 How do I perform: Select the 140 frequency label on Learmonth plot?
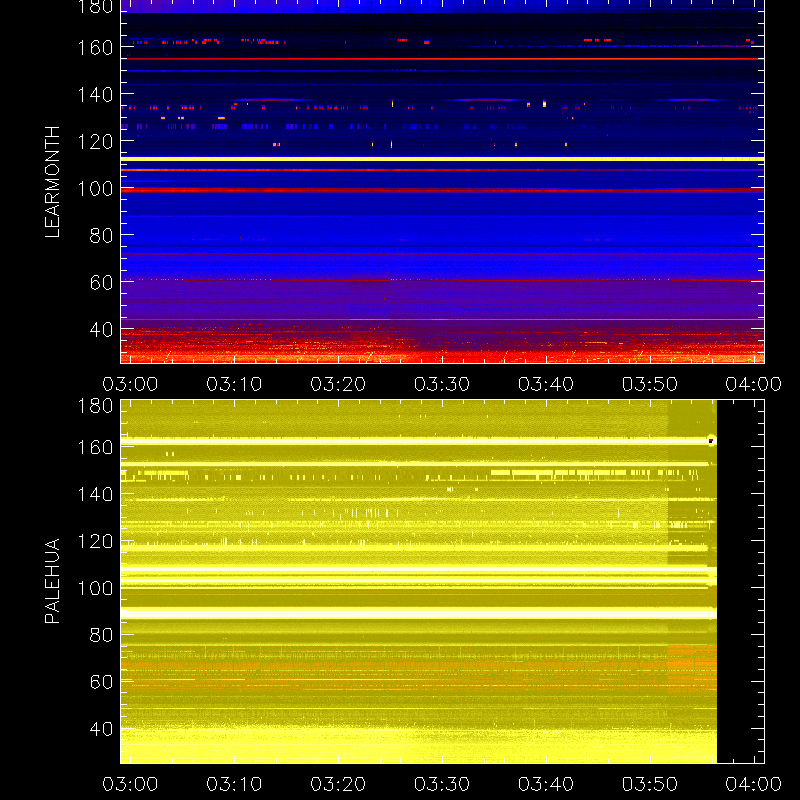coord(95,95)
